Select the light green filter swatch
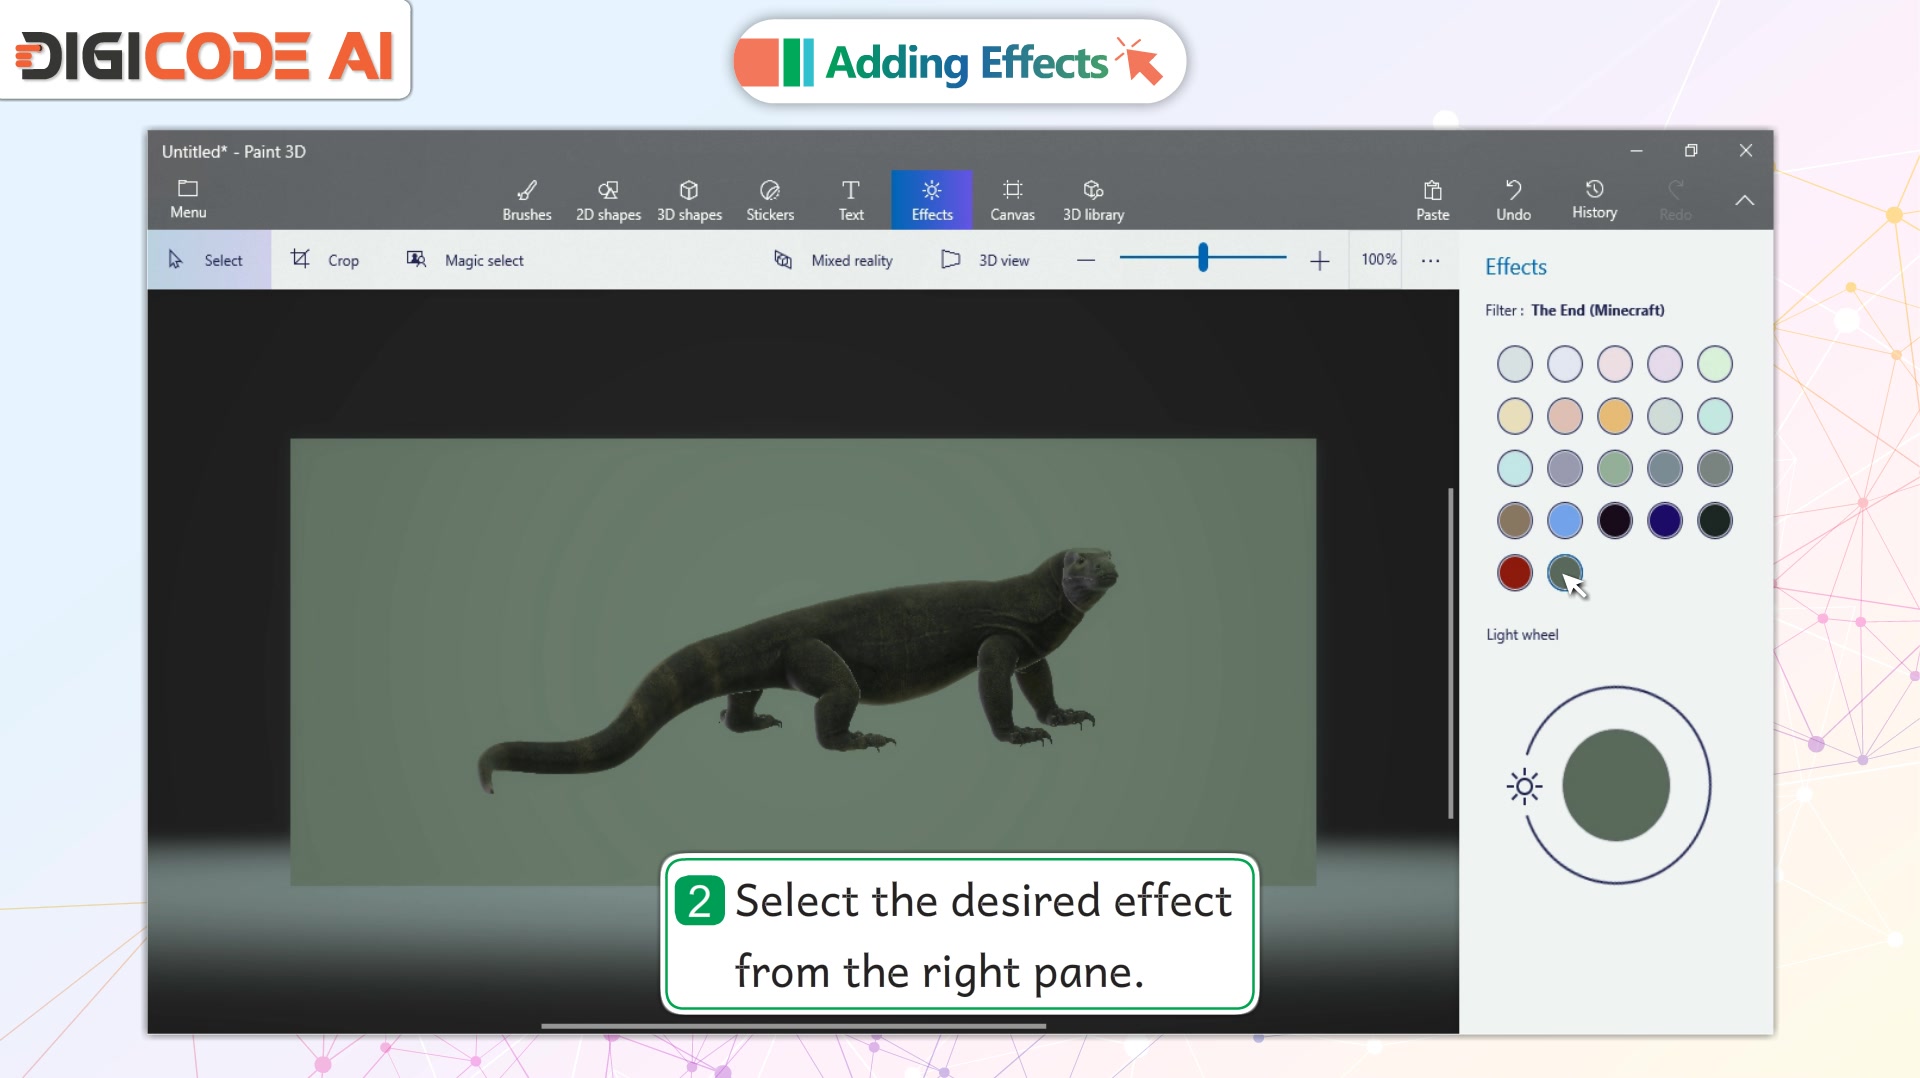 tap(1715, 364)
